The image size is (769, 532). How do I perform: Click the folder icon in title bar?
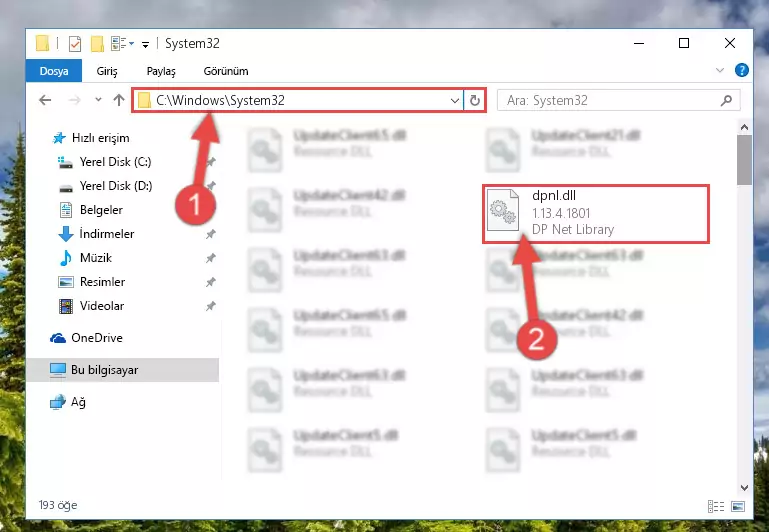[43, 43]
